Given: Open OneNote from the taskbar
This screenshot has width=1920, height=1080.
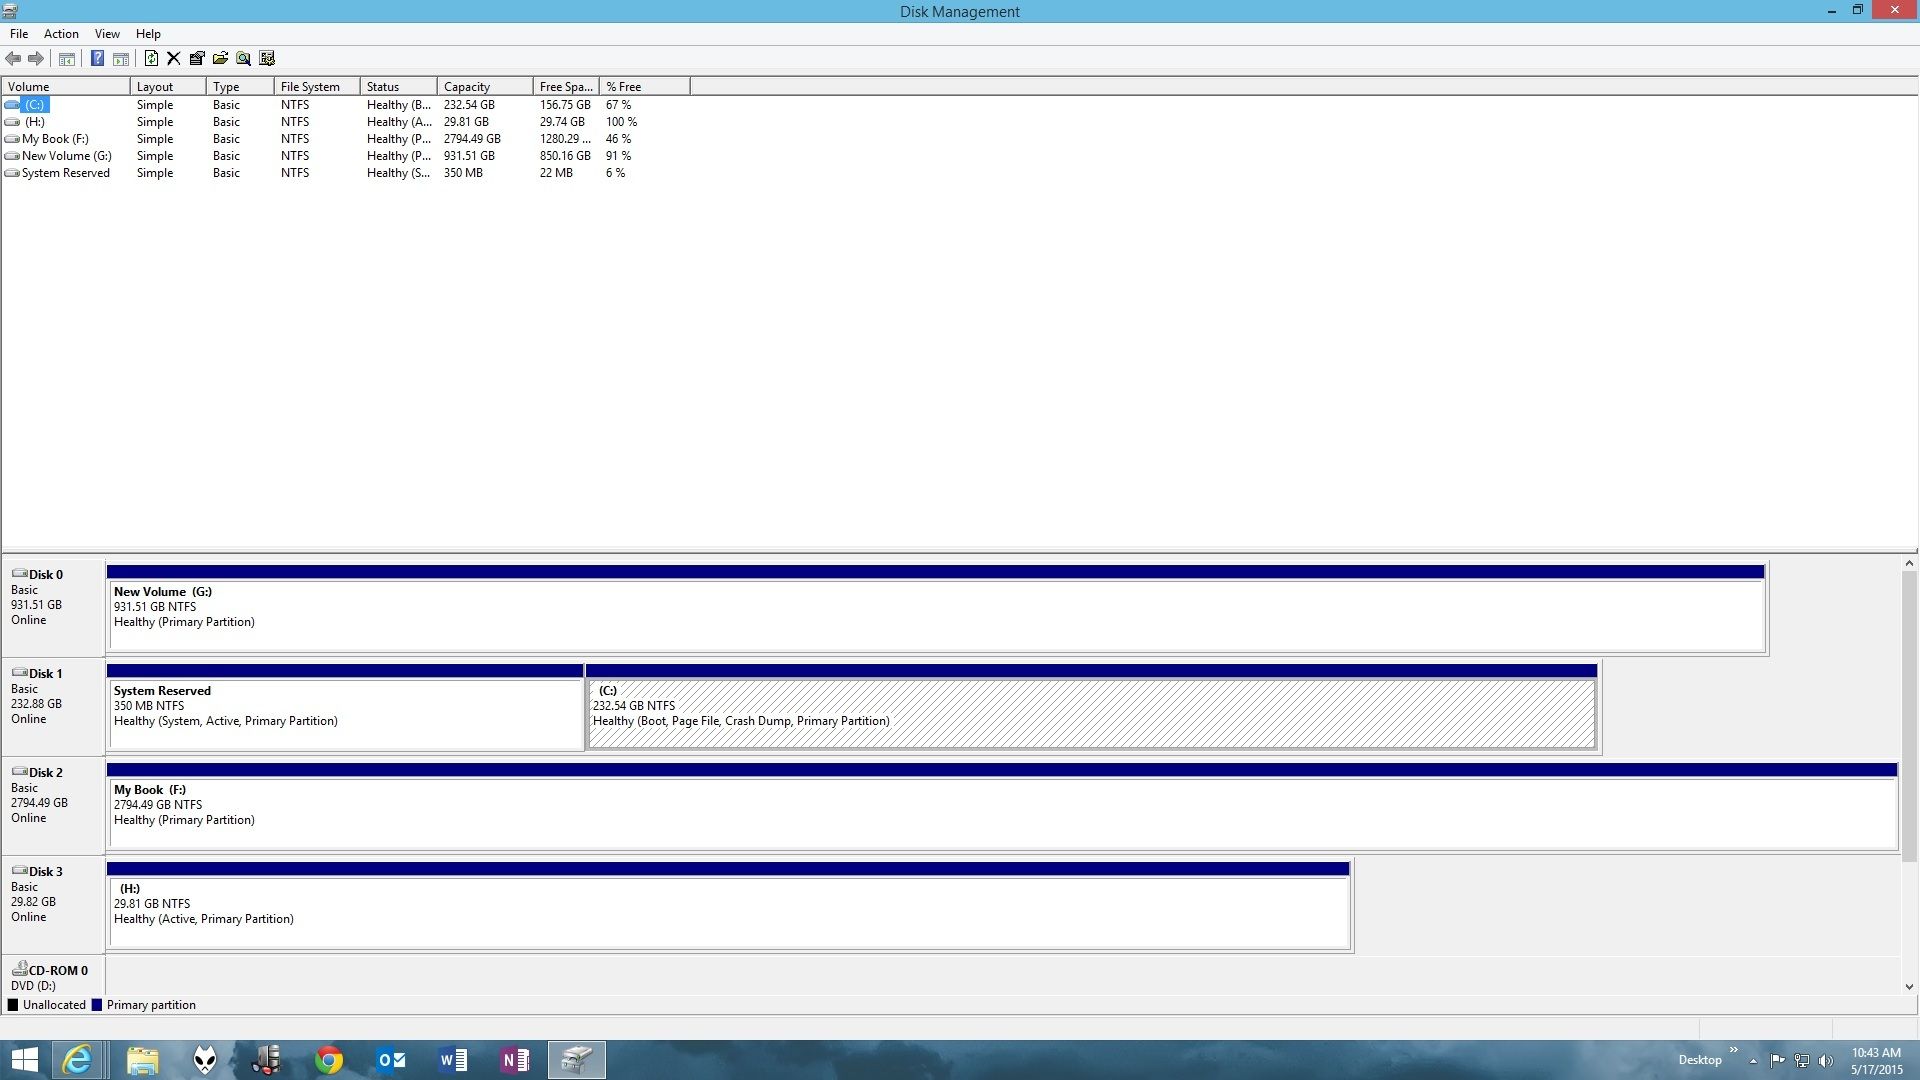Looking at the screenshot, I should 515,1060.
